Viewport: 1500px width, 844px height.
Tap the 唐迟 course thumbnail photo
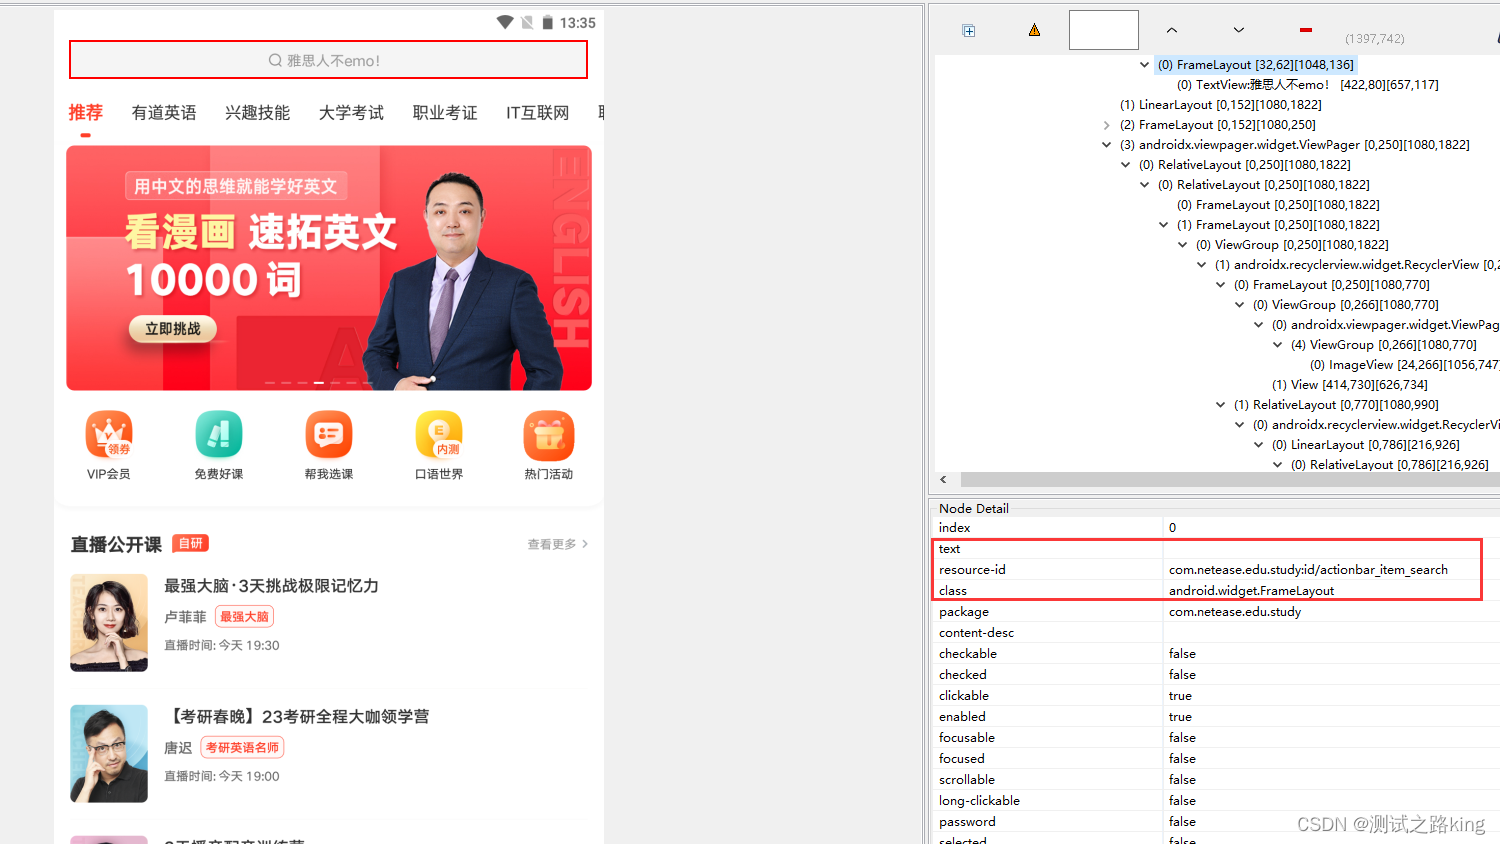[x=109, y=753]
